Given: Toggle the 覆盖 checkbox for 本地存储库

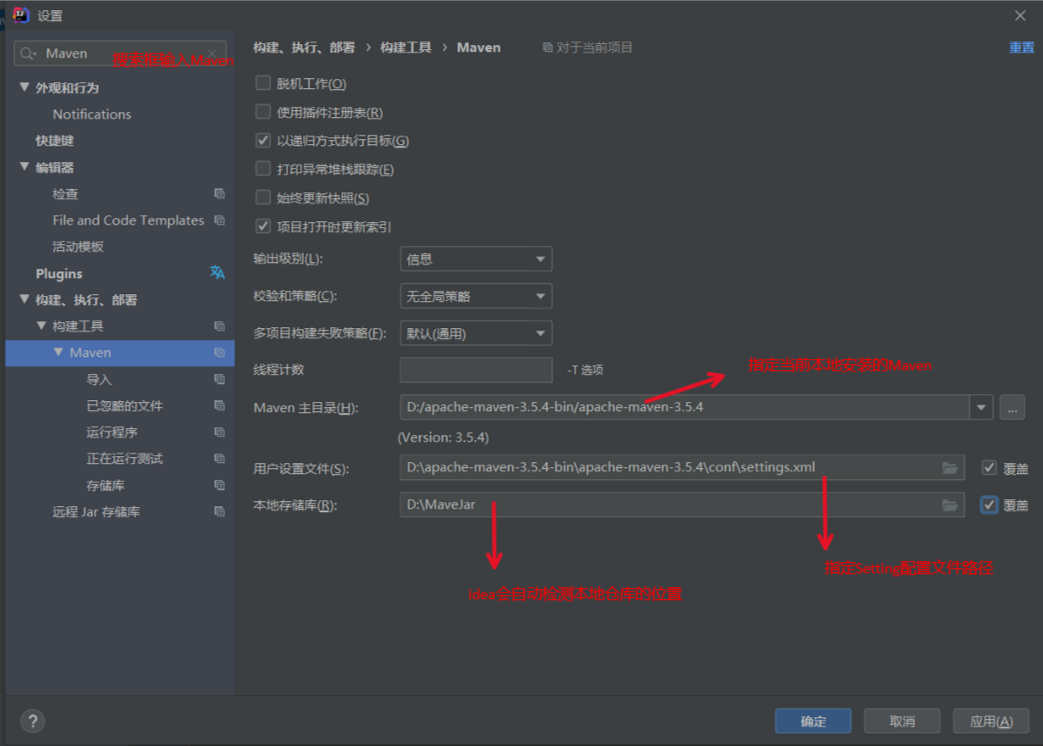Looking at the screenshot, I should point(989,505).
